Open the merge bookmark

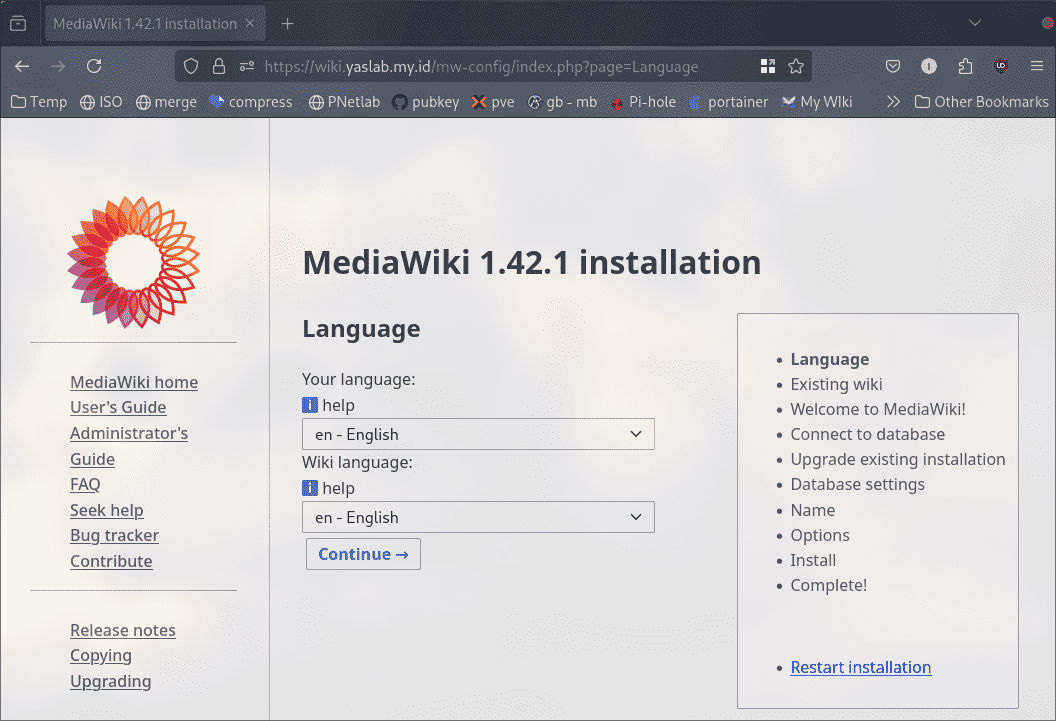click(x=166, y=102)
